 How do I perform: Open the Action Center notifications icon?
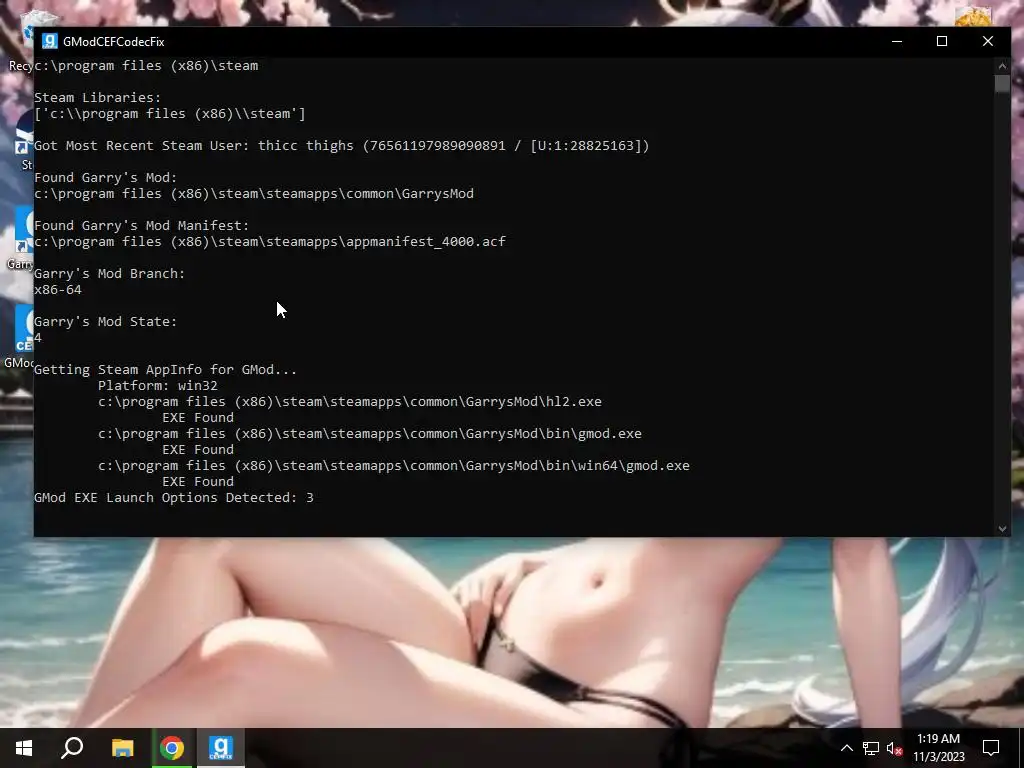[991, 748]
